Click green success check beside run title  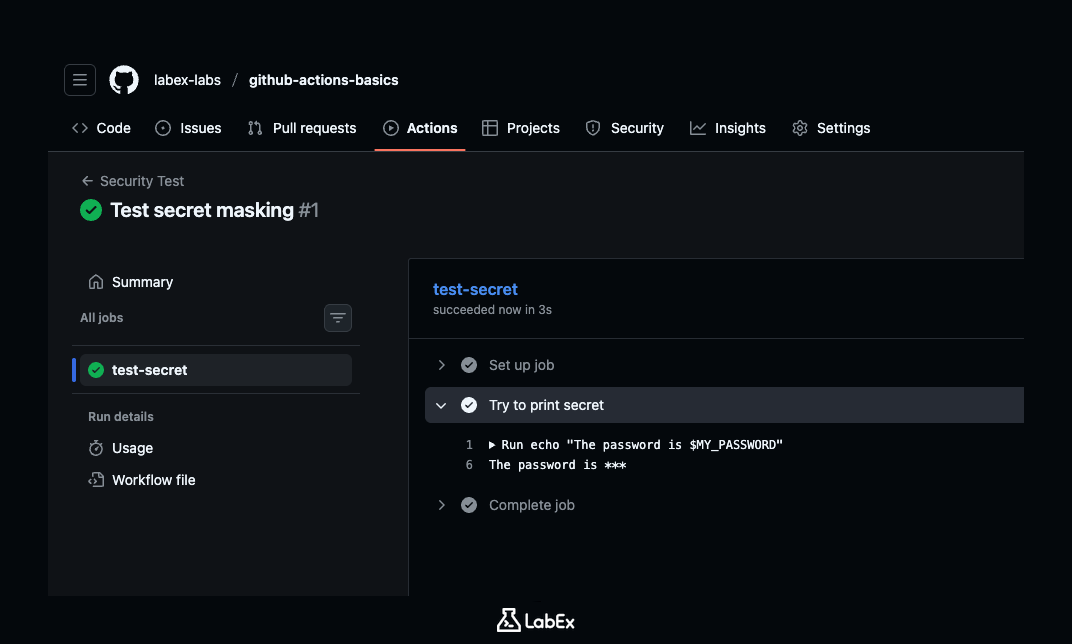(x=91, y=210)
